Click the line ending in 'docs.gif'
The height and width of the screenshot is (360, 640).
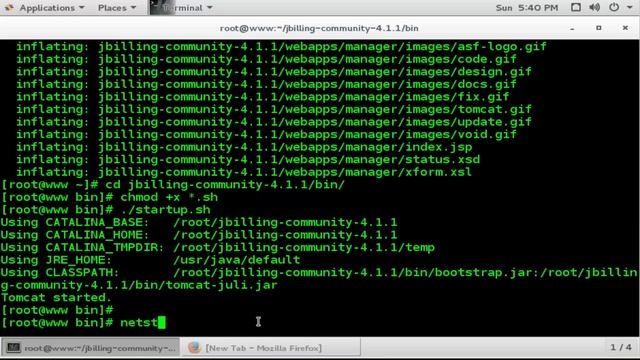pyautogui.click(x=266, y=84)
